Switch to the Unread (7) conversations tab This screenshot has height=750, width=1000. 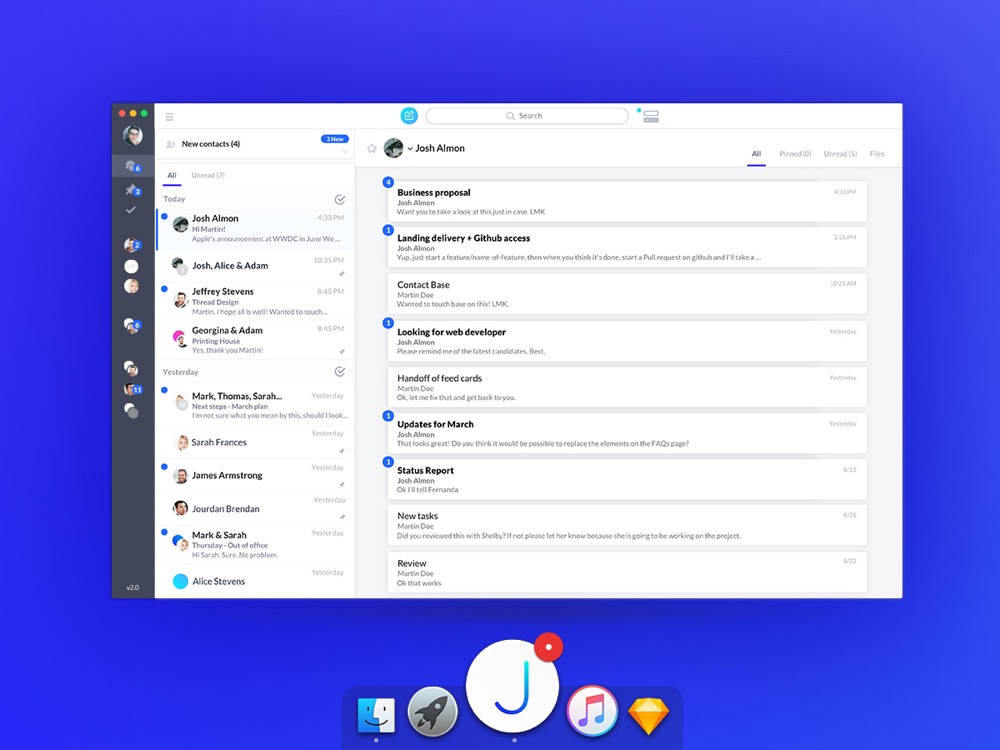tap(208, 175)
